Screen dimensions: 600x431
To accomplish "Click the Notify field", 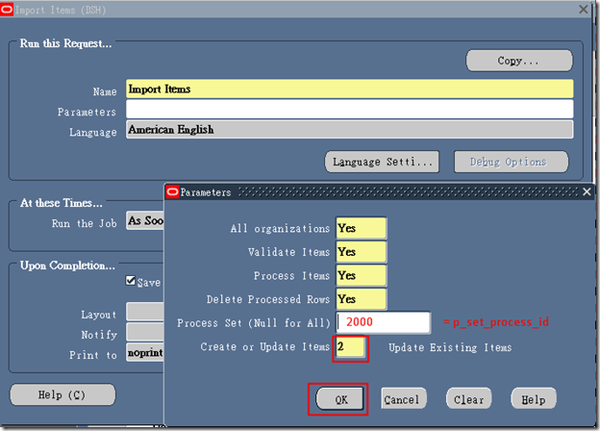I will click(145, 331).
